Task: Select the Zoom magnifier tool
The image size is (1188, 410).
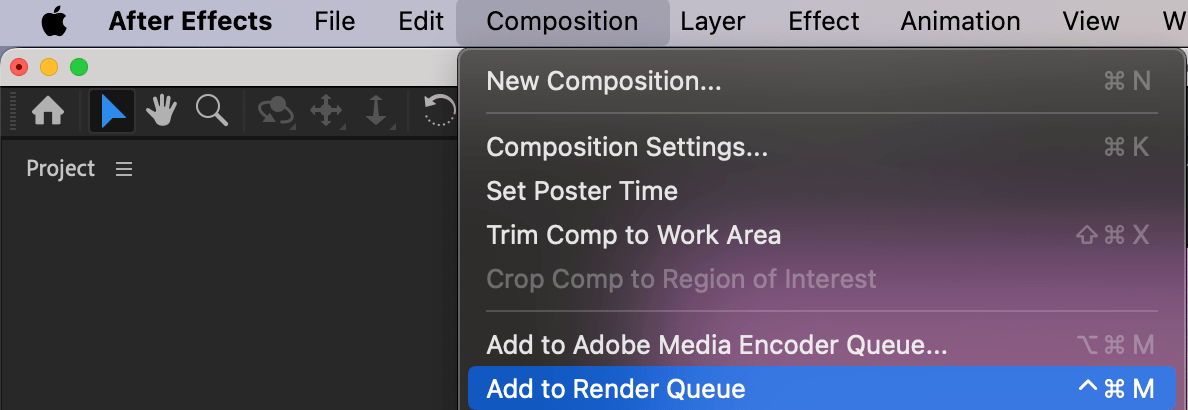Action: click(211, 111)
